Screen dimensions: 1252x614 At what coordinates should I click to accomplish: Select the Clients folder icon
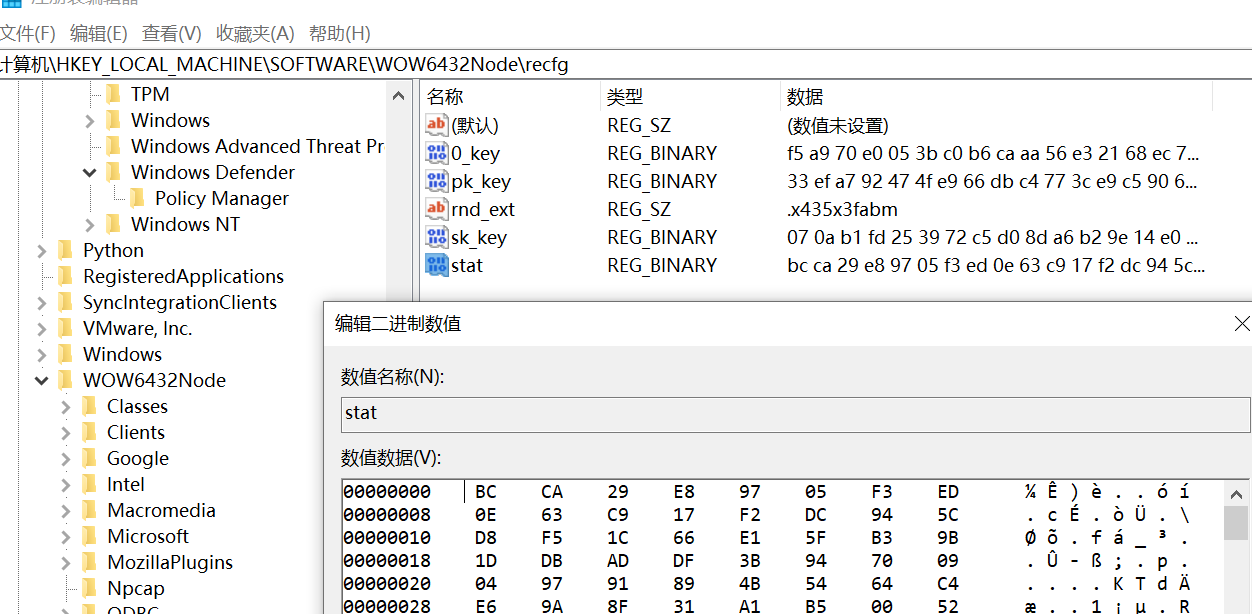click(x=89, y=432)
